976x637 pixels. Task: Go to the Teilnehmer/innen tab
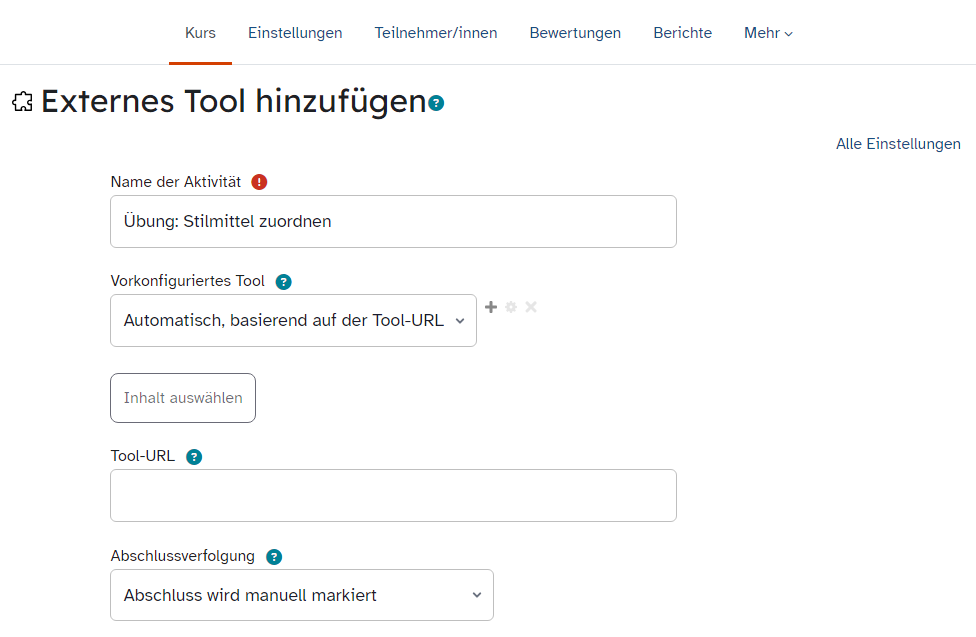coord(436,33)
